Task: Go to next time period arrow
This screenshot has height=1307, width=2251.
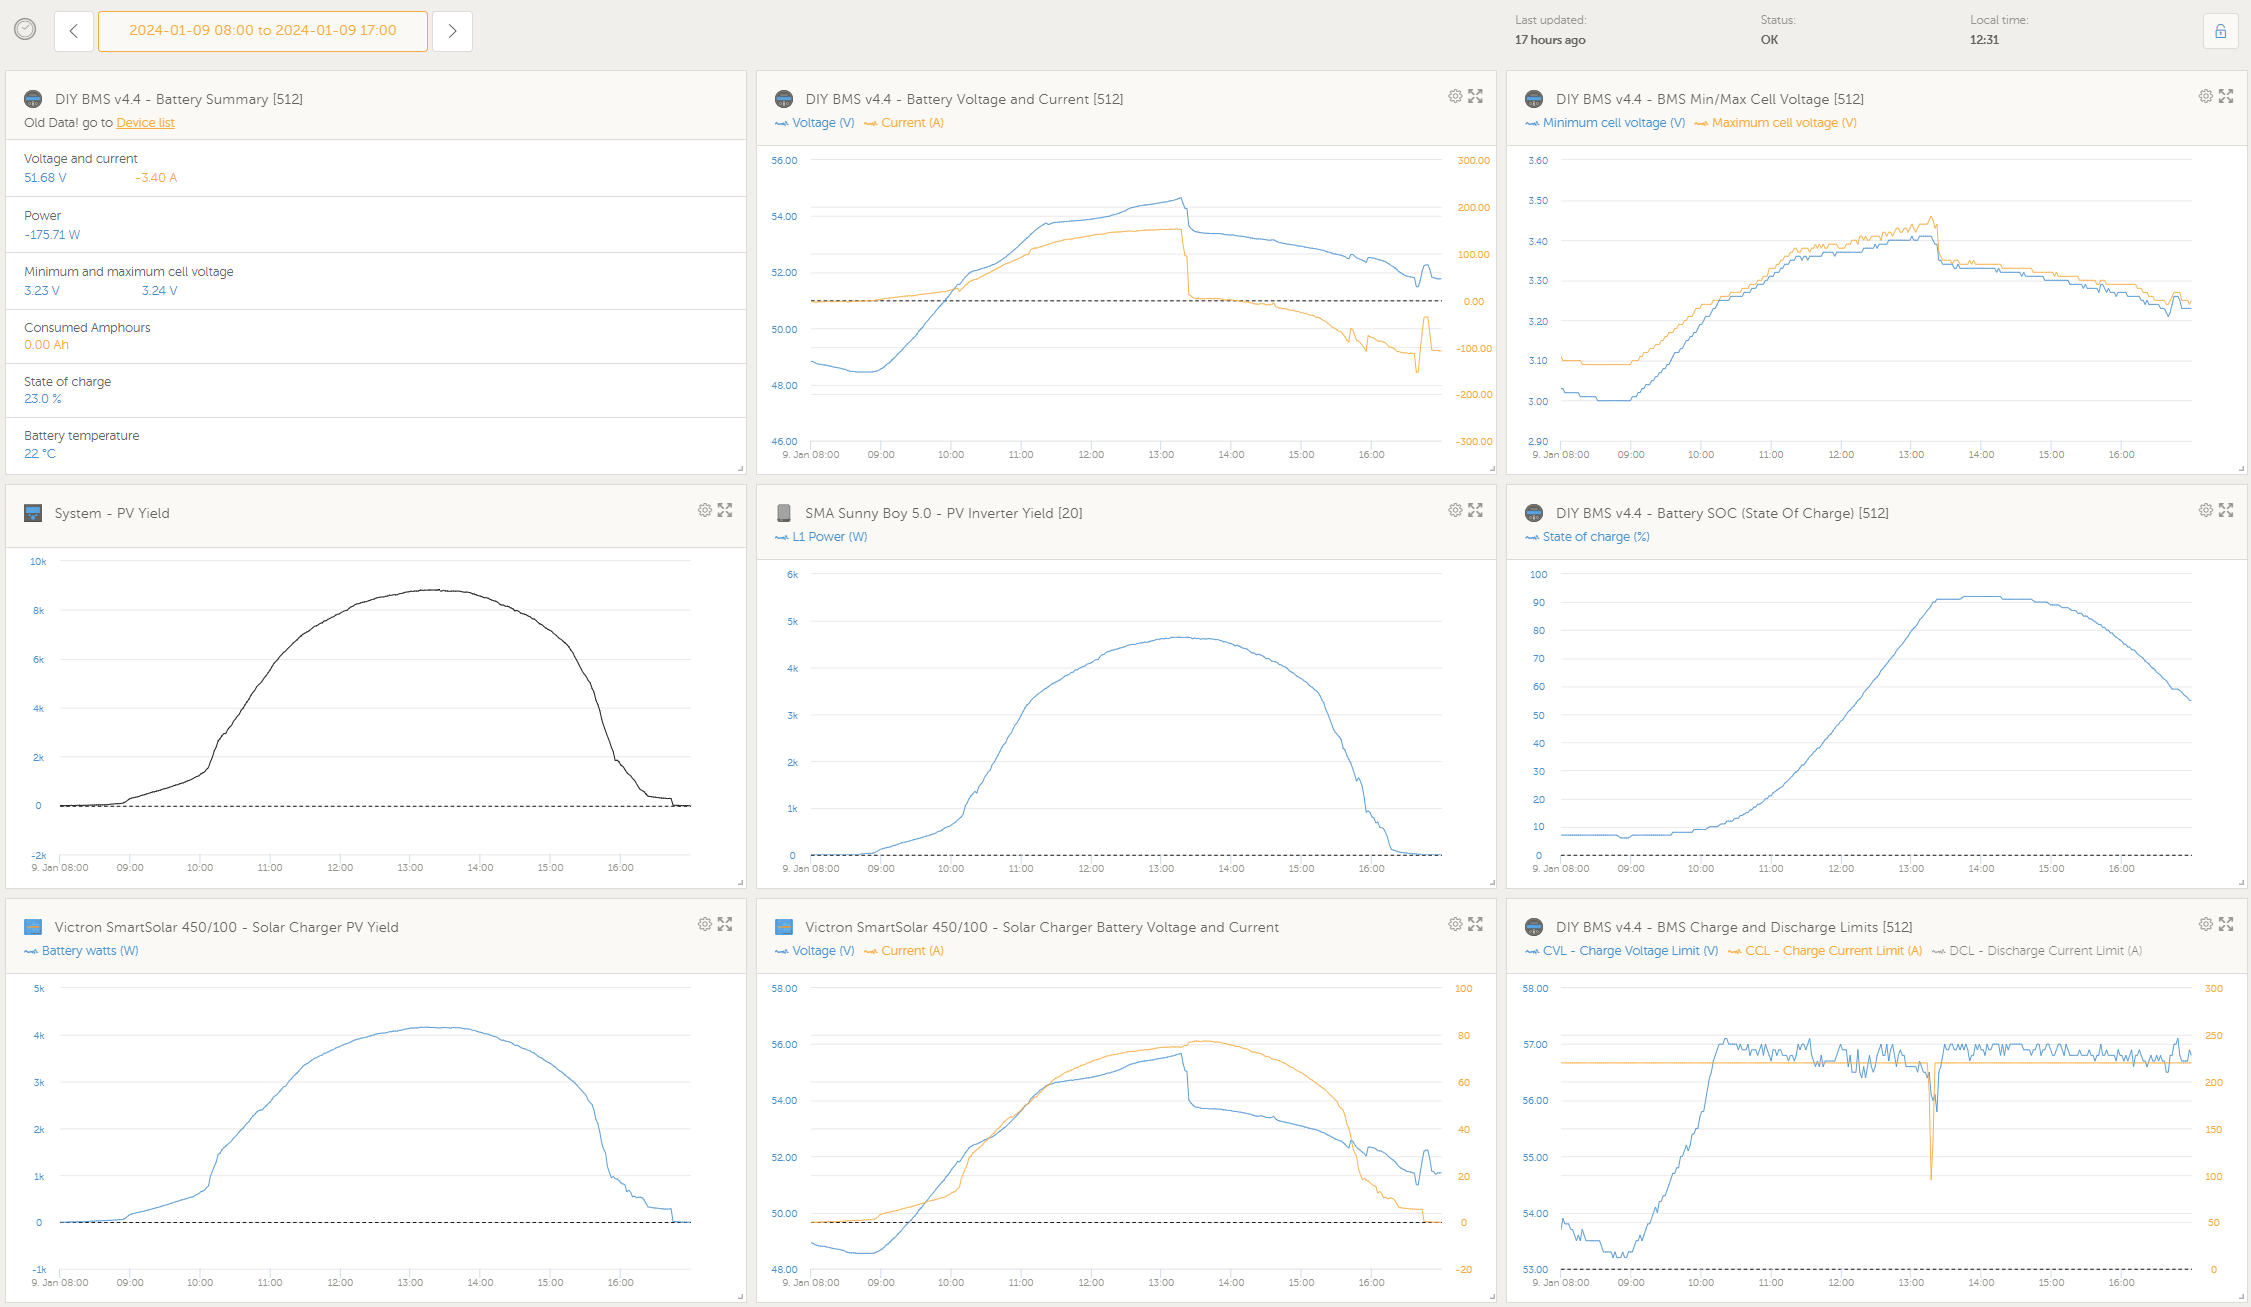Action: [452, 31]
